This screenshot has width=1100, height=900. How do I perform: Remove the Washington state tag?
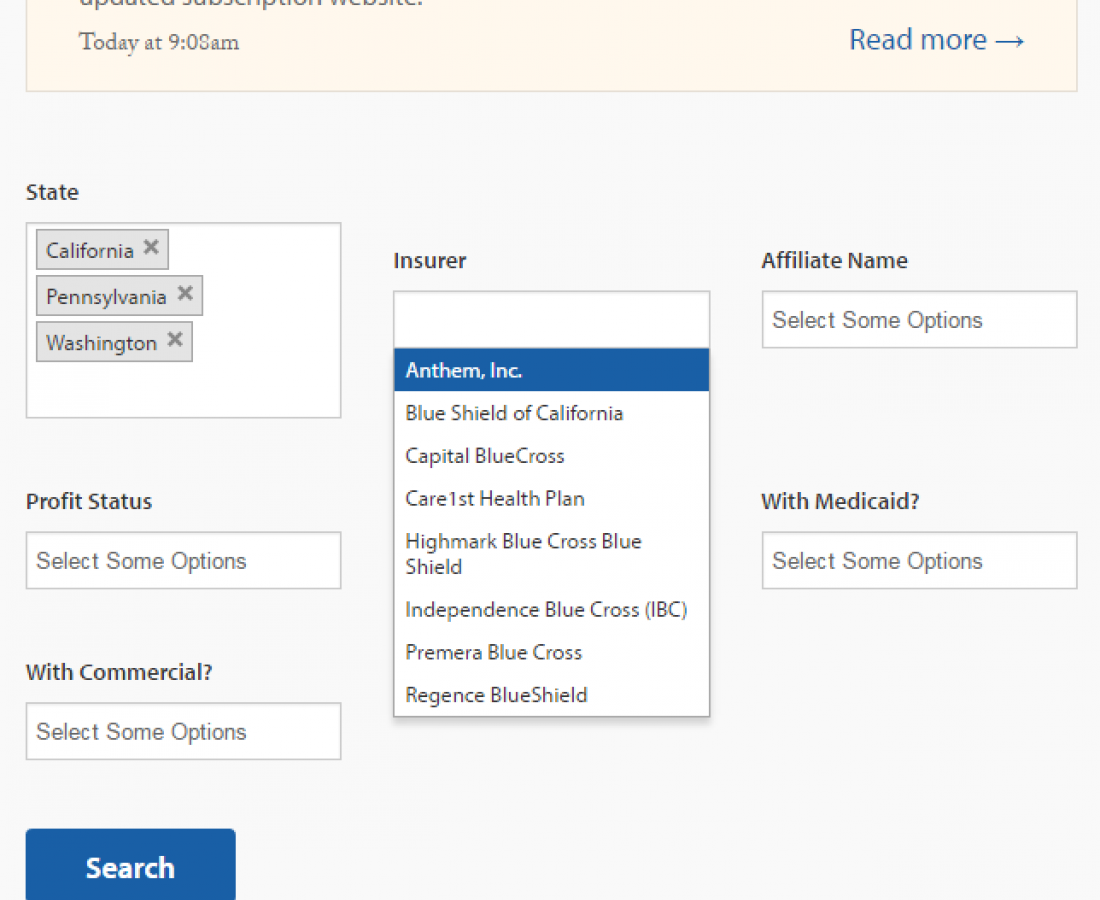175,340
